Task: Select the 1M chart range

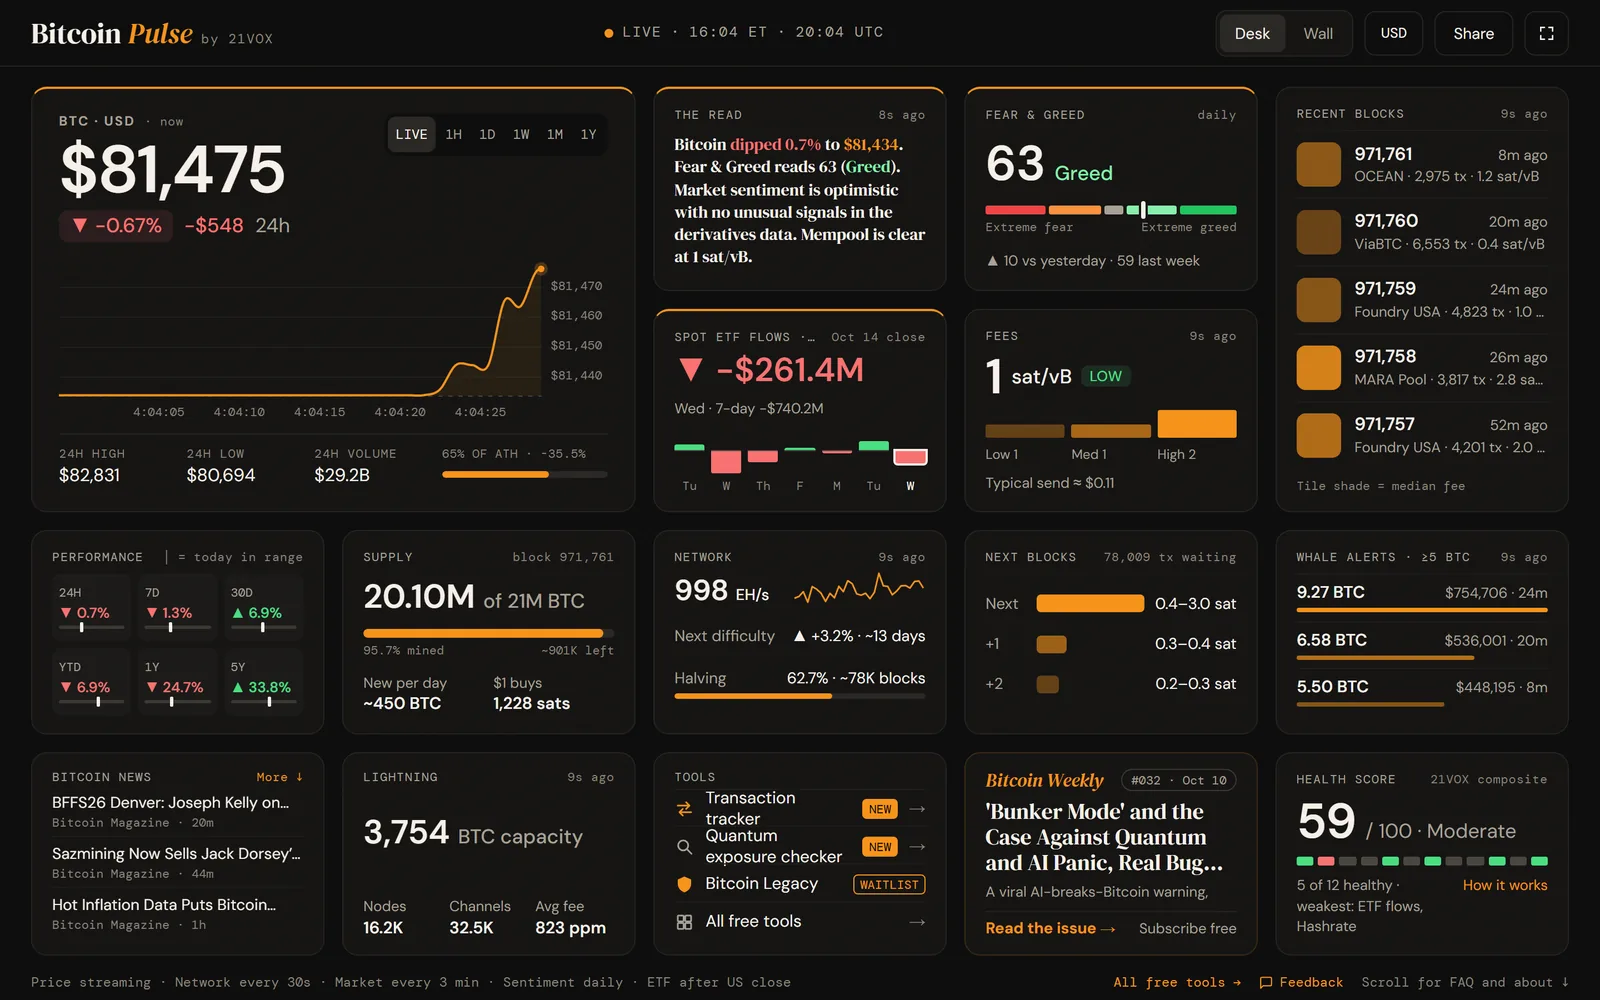Action: click(555, 134)
